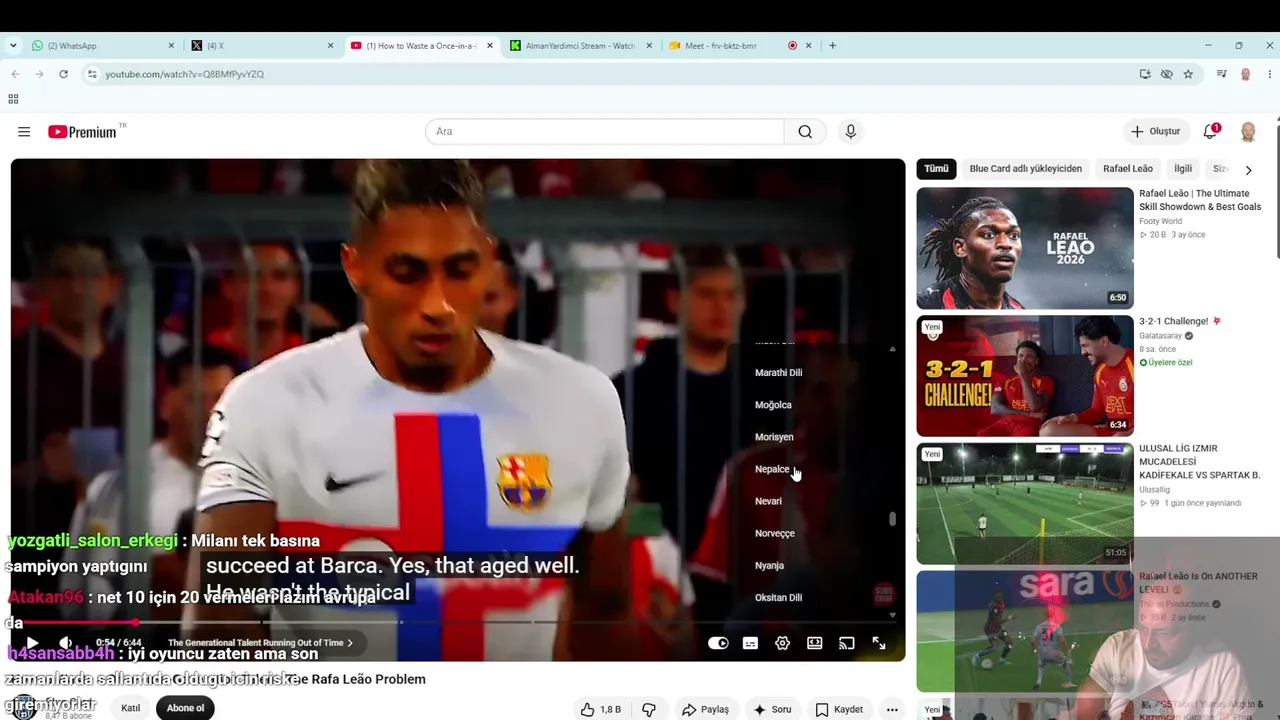Enter full screen mode
The image size is (1280, 720).
879,643
